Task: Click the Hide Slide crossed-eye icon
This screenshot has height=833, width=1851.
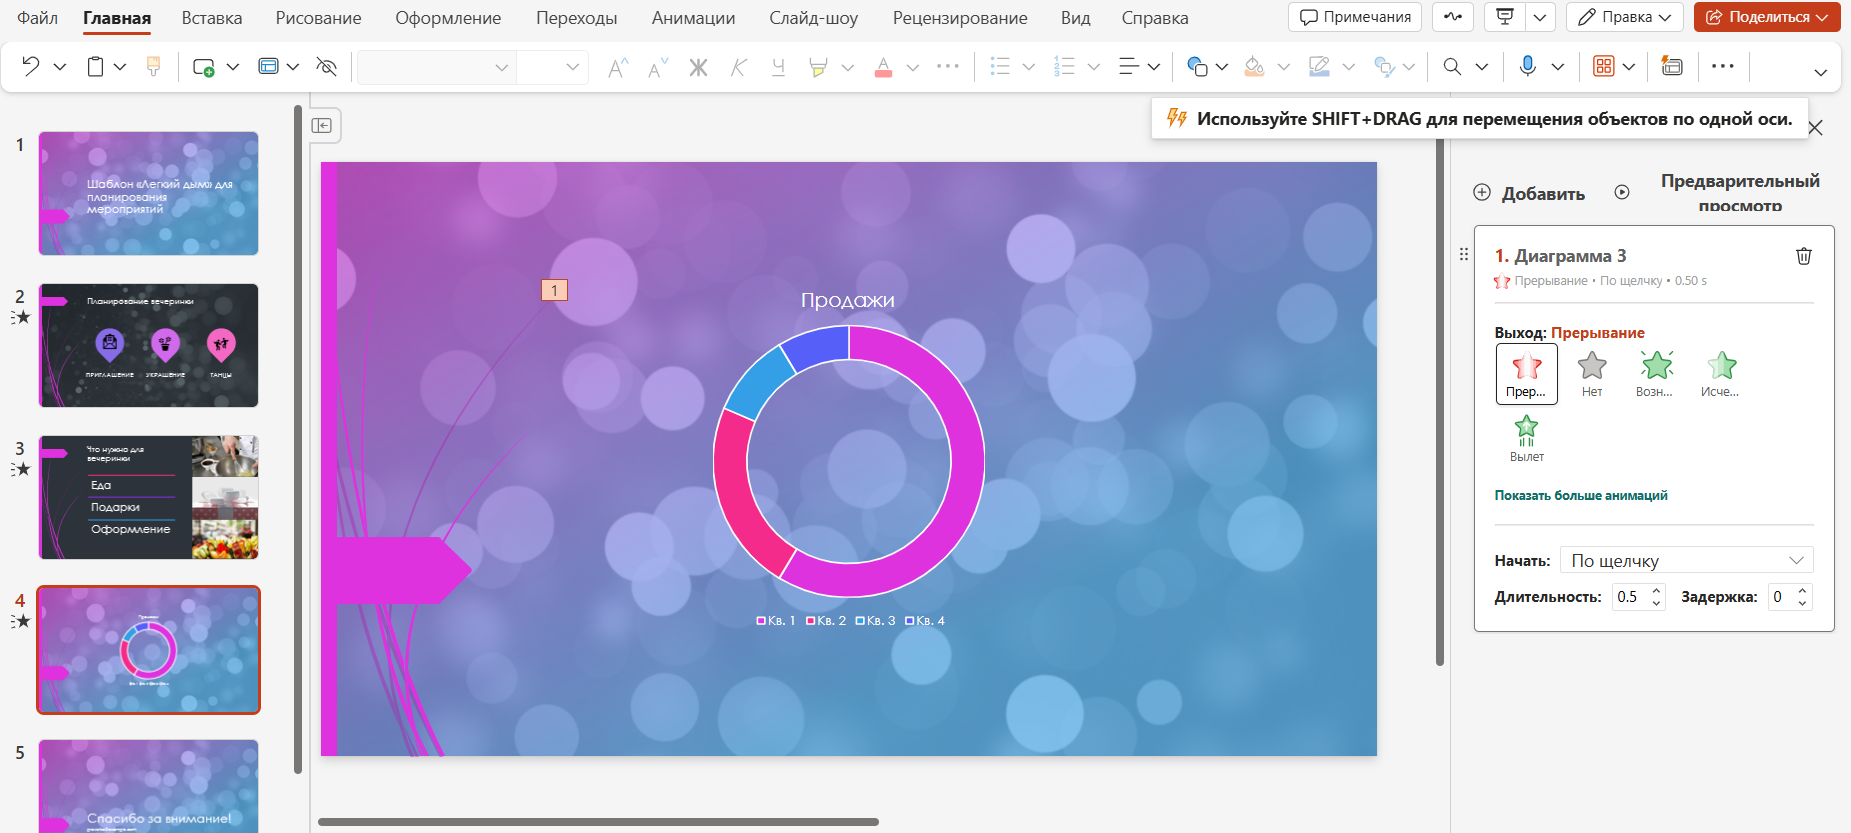Action: pos(326,66)
